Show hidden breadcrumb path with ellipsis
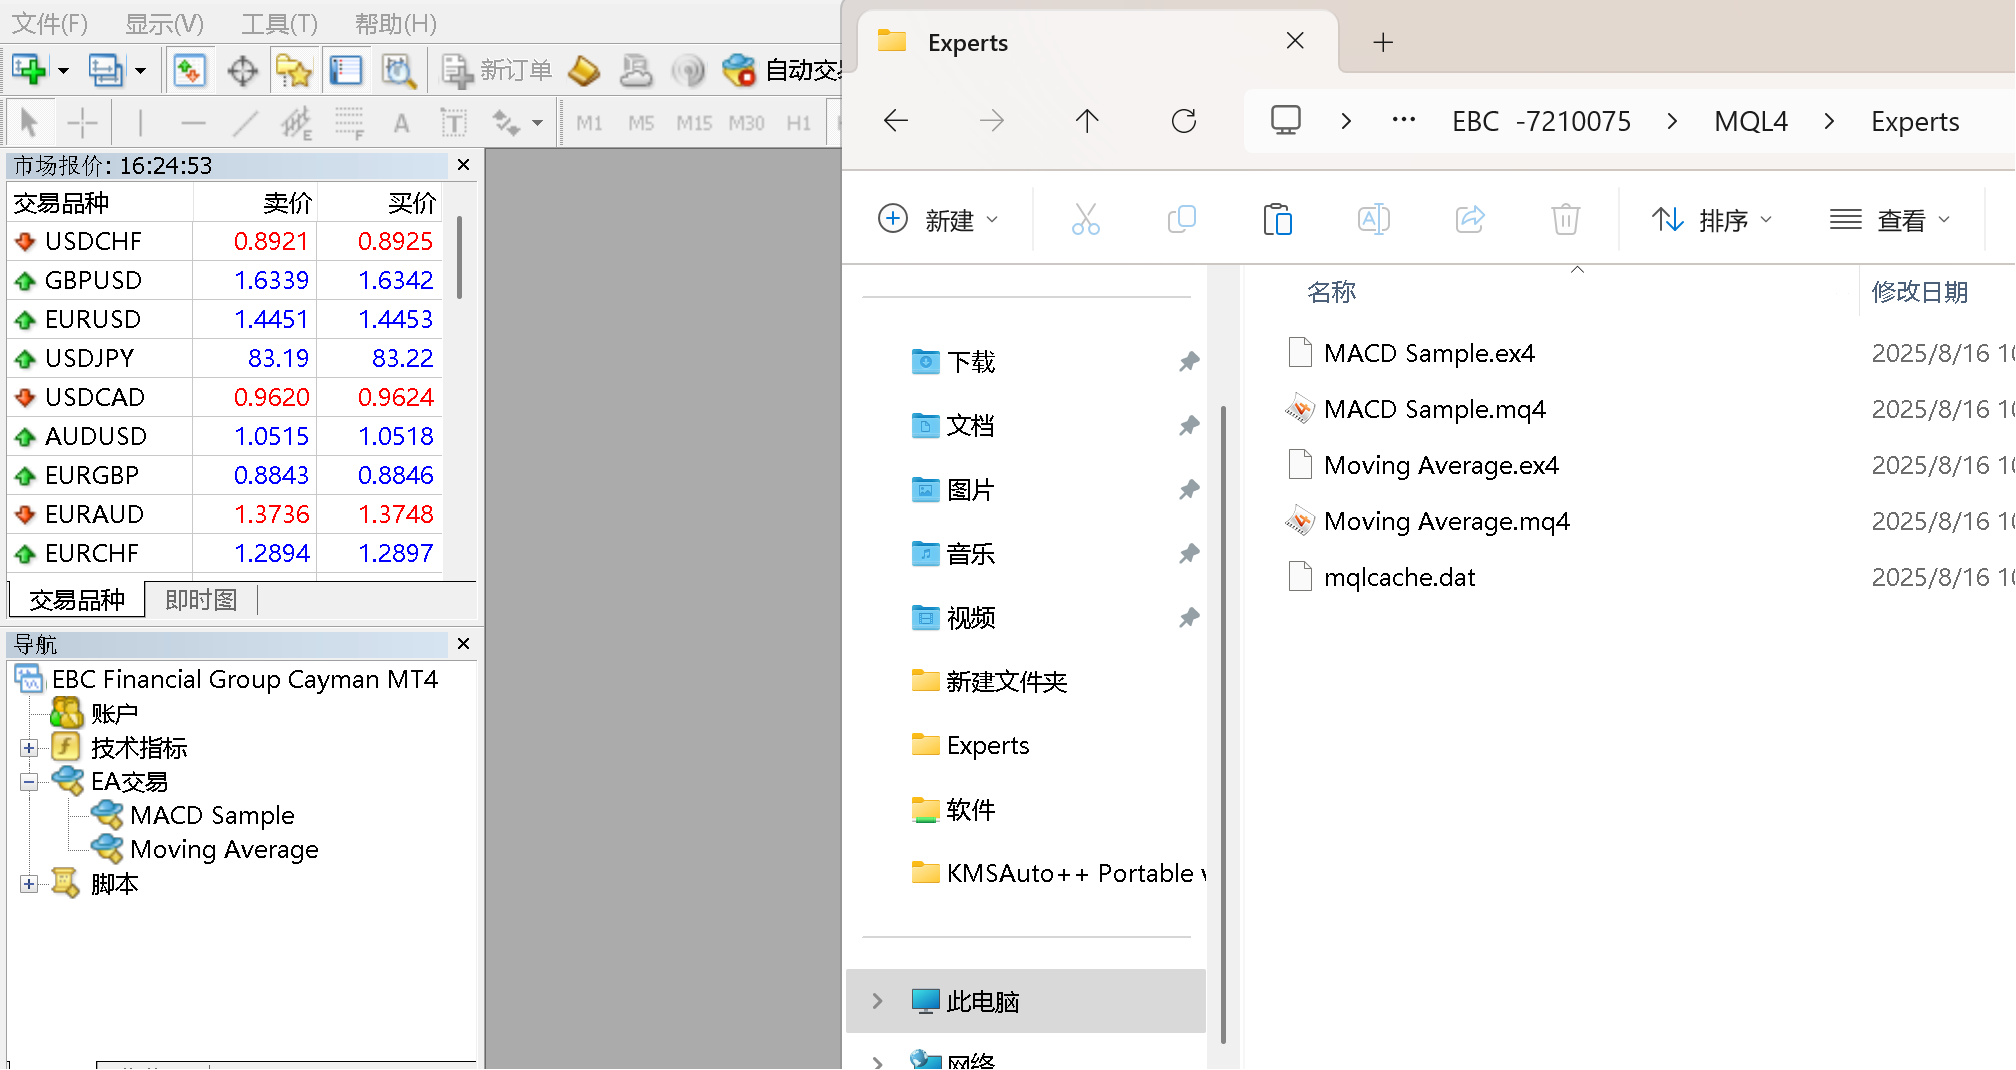Image resolution: width=2016 pixels, height=1070 pixels. click(1404, 120)
